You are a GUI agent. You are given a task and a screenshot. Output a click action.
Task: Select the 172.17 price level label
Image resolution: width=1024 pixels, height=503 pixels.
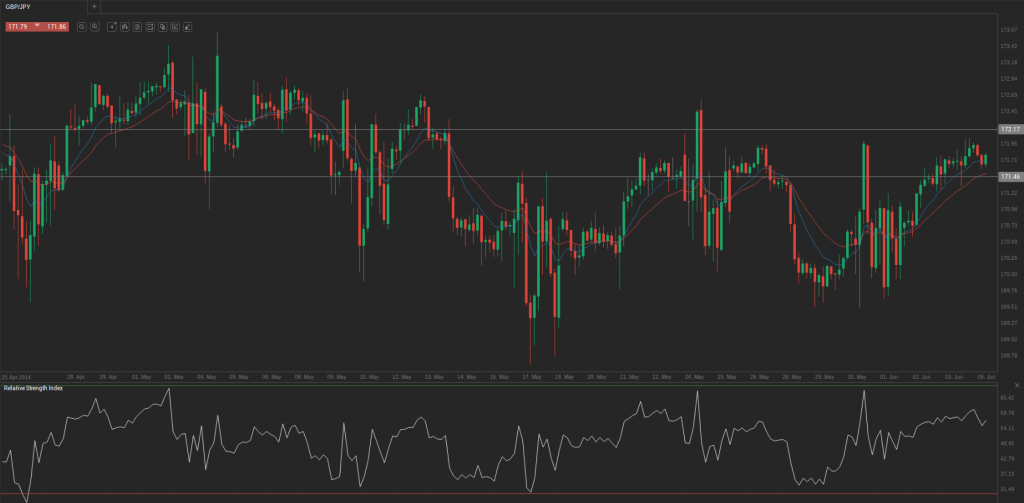point(1010,129)
